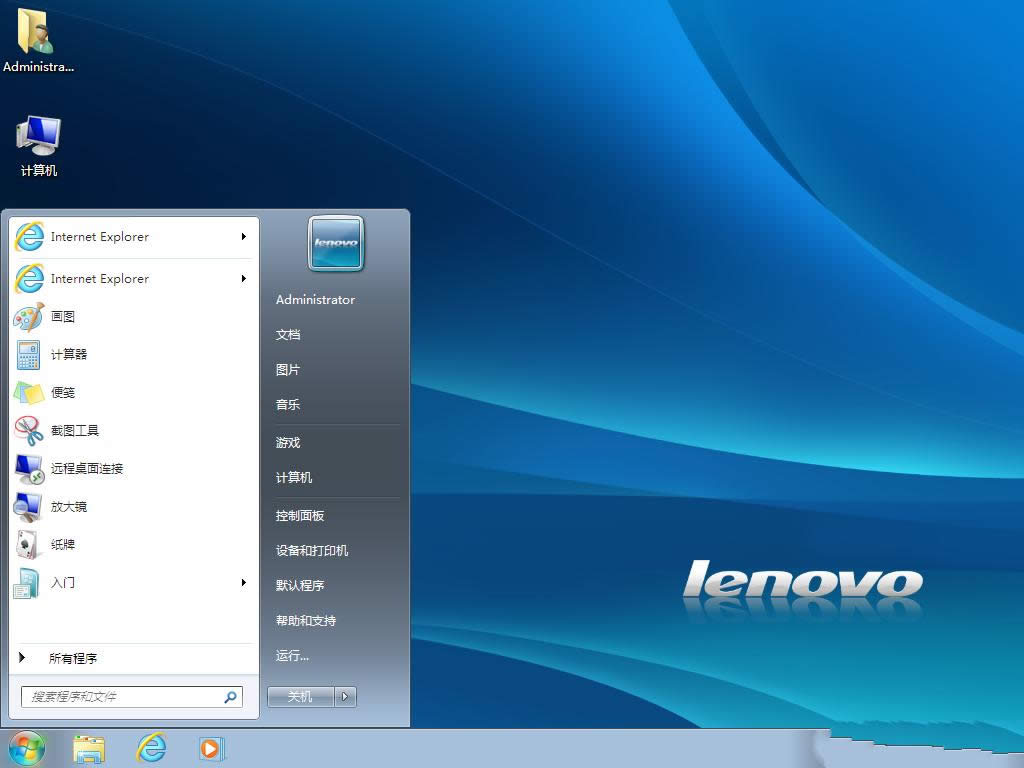Launch Windows Media Player from the taskbar
The height and width of the screenshot is (768, 1024).
(212, 747)
